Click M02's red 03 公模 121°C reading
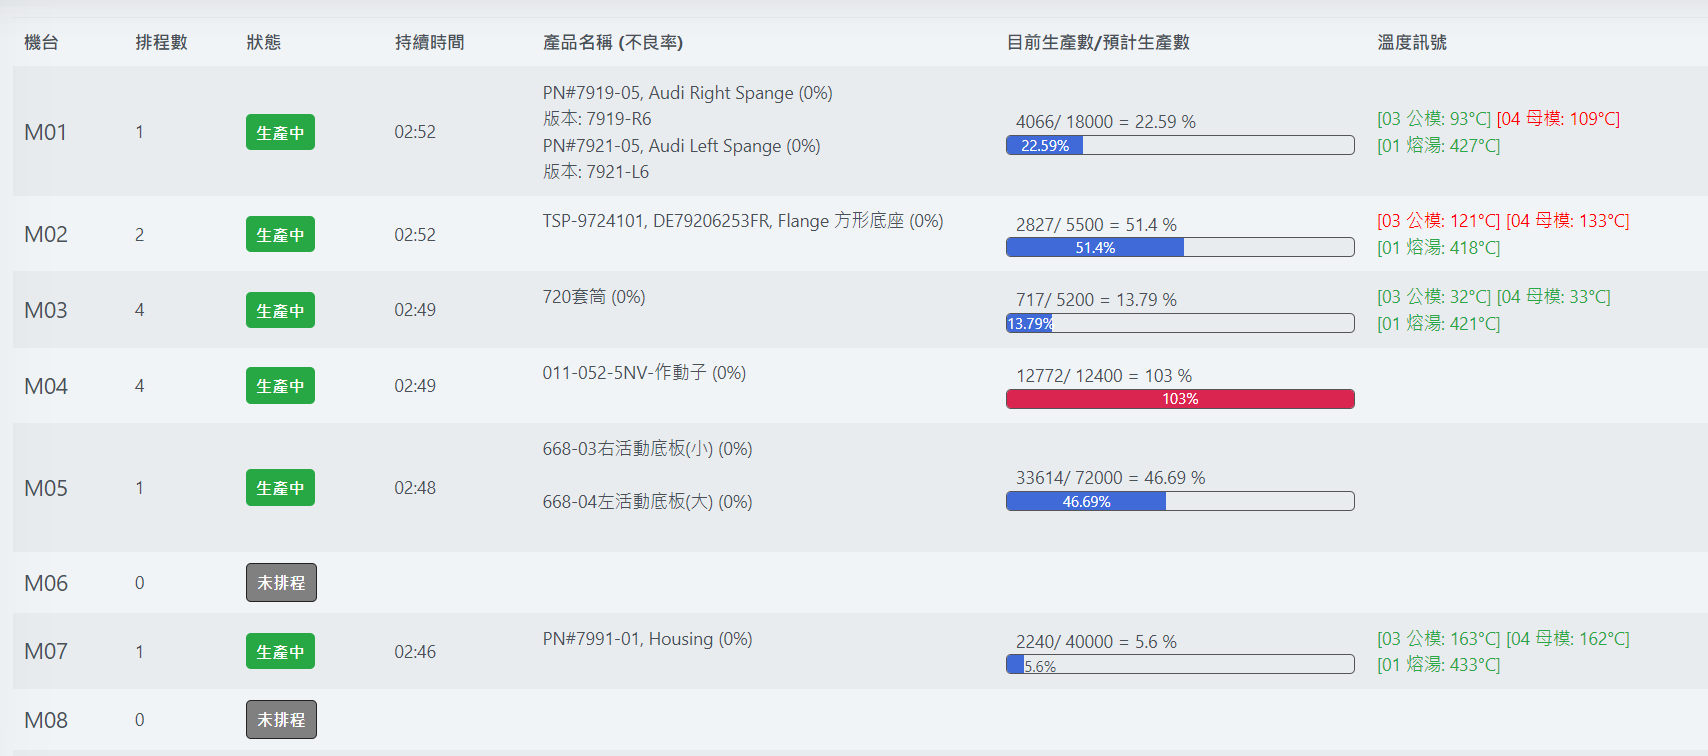Image resolution: width=1708 pixels, height=756 pixels. (1438, 221)
